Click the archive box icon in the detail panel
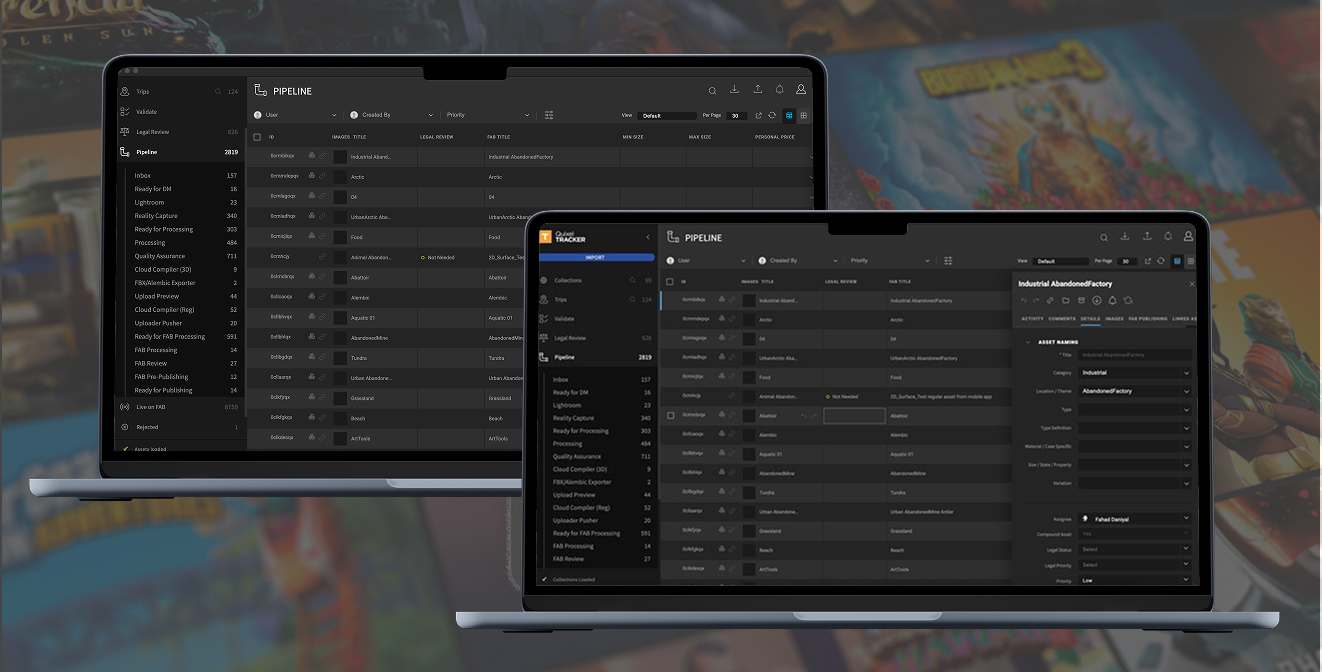Image resolution: width=1322 pixels, height=672 pixels. coord(1081,300)
